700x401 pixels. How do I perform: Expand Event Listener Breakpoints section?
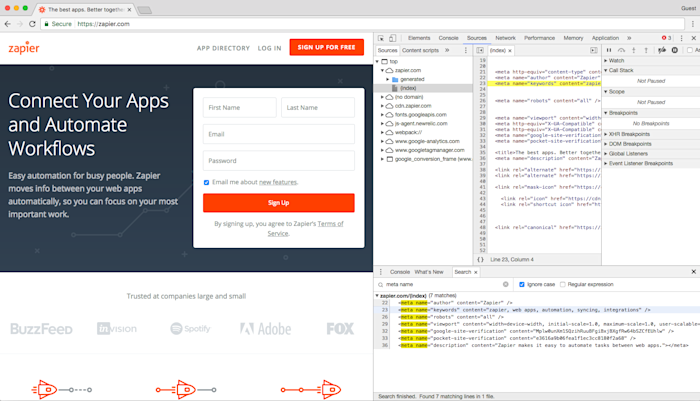(606, 163)
